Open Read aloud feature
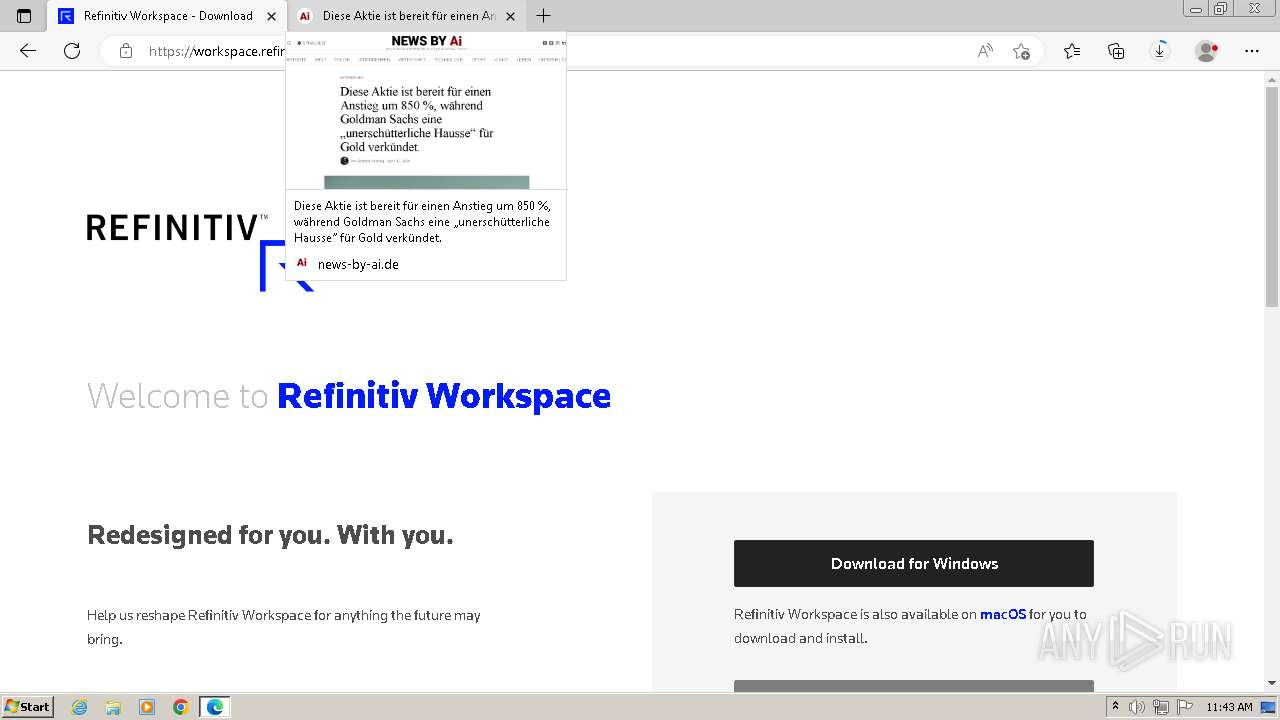Viewport: 1280px width, 720px height. click(x=985, y=51)
